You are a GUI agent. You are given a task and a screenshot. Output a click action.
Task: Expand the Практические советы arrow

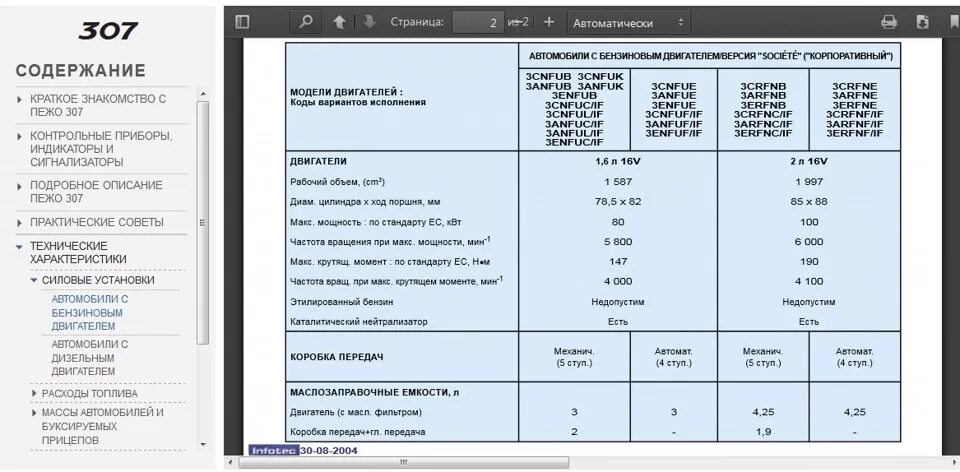[x=20, y=222]
